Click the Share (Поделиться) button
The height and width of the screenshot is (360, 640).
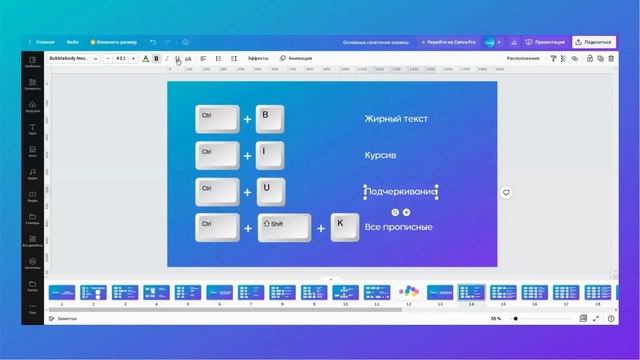pyautogui.click(x=594, y=42)
